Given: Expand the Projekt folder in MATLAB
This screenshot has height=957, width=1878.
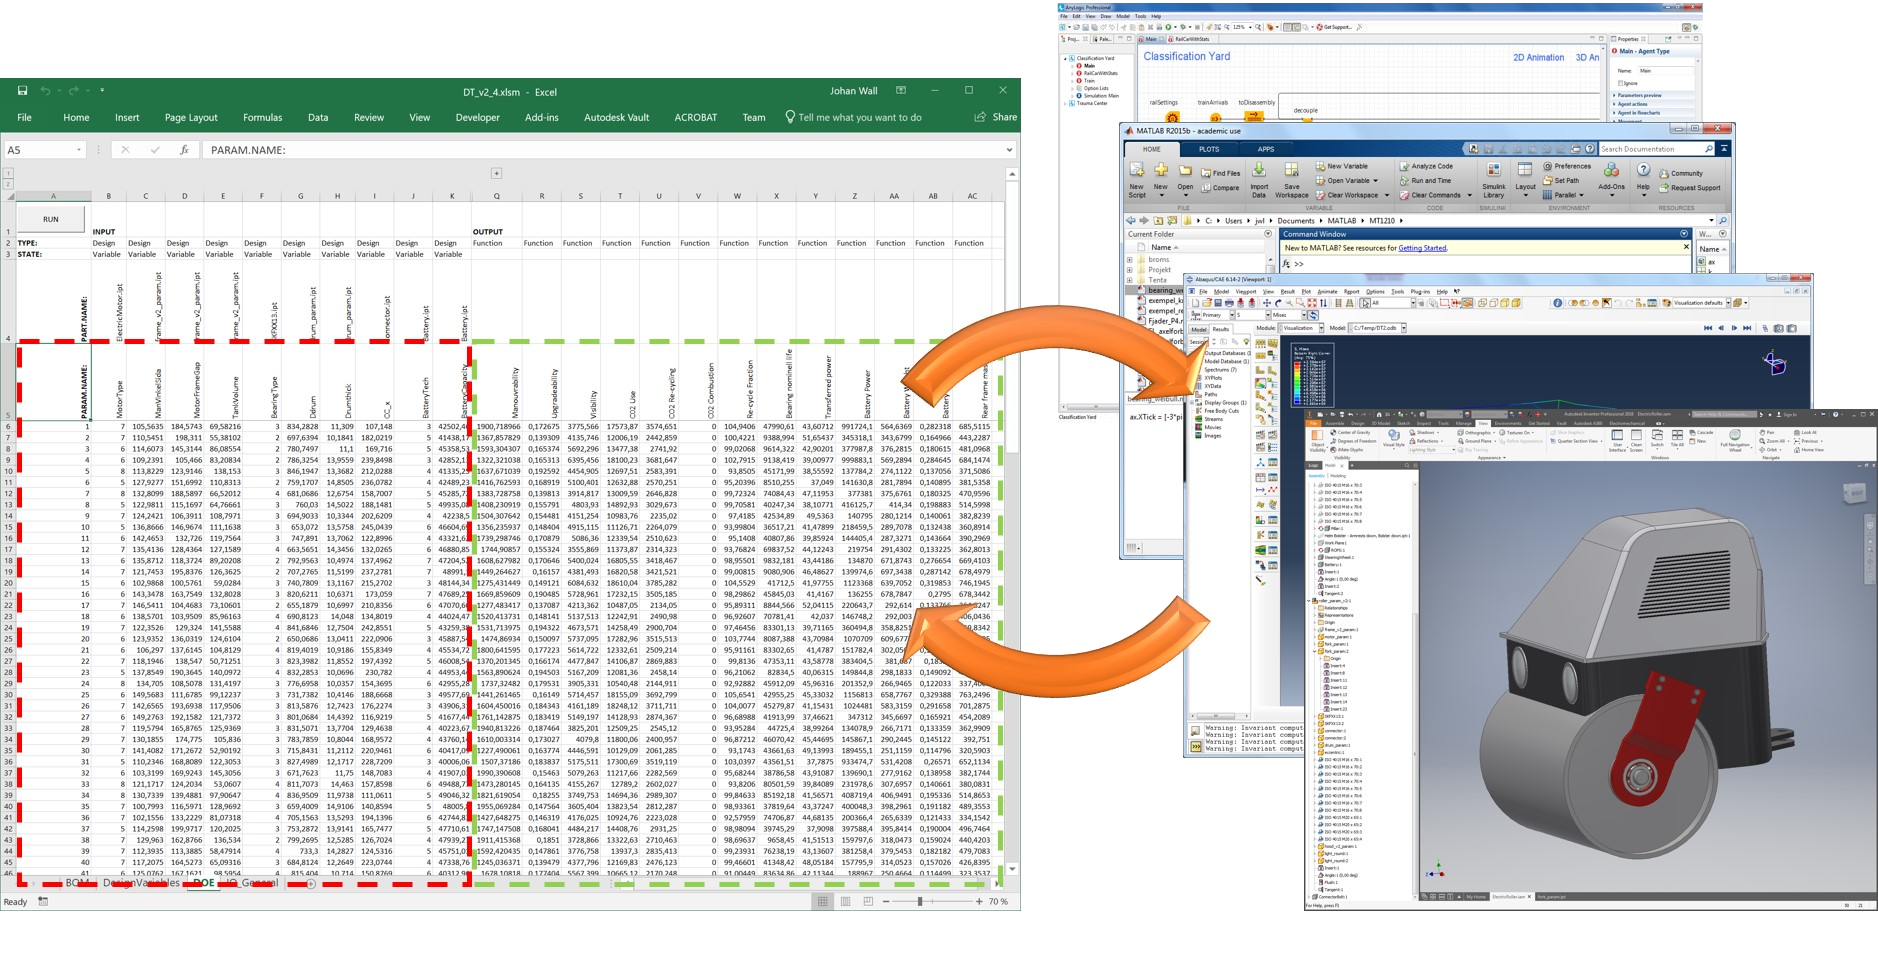Looking at the screenshot, I should tap(1130, 270).
